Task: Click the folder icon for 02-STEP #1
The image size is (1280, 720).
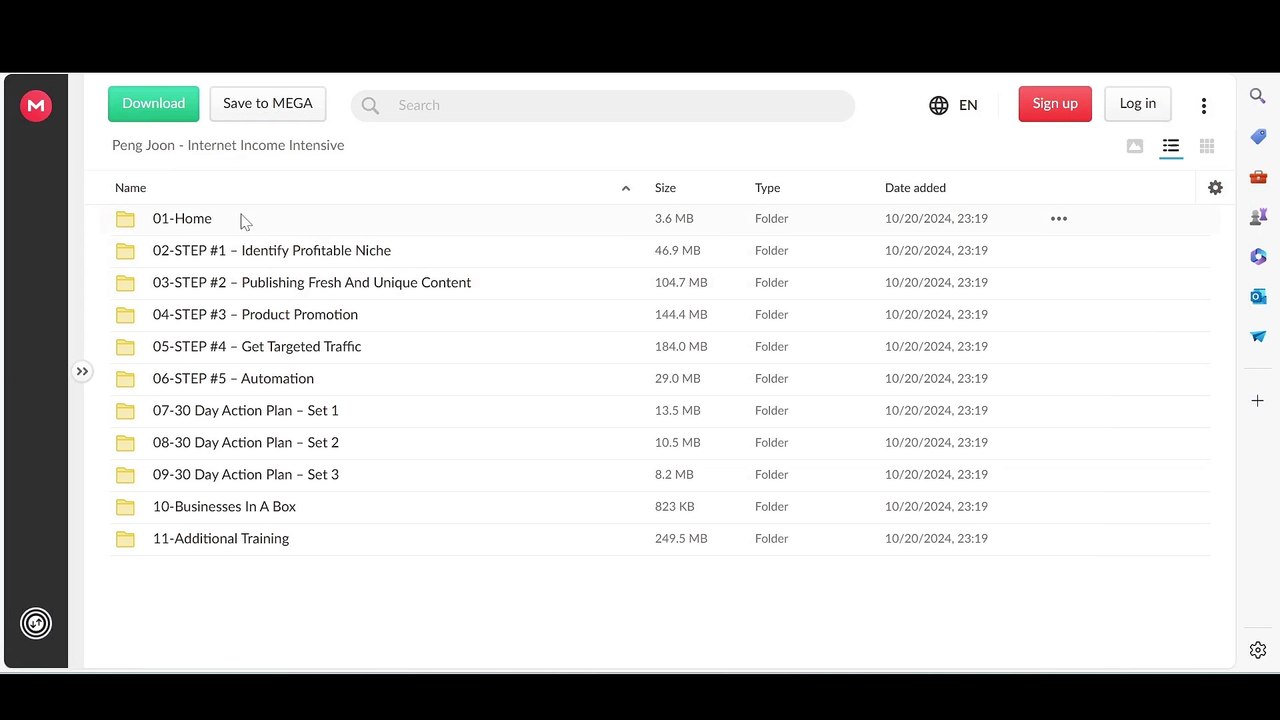Action: 125,251
